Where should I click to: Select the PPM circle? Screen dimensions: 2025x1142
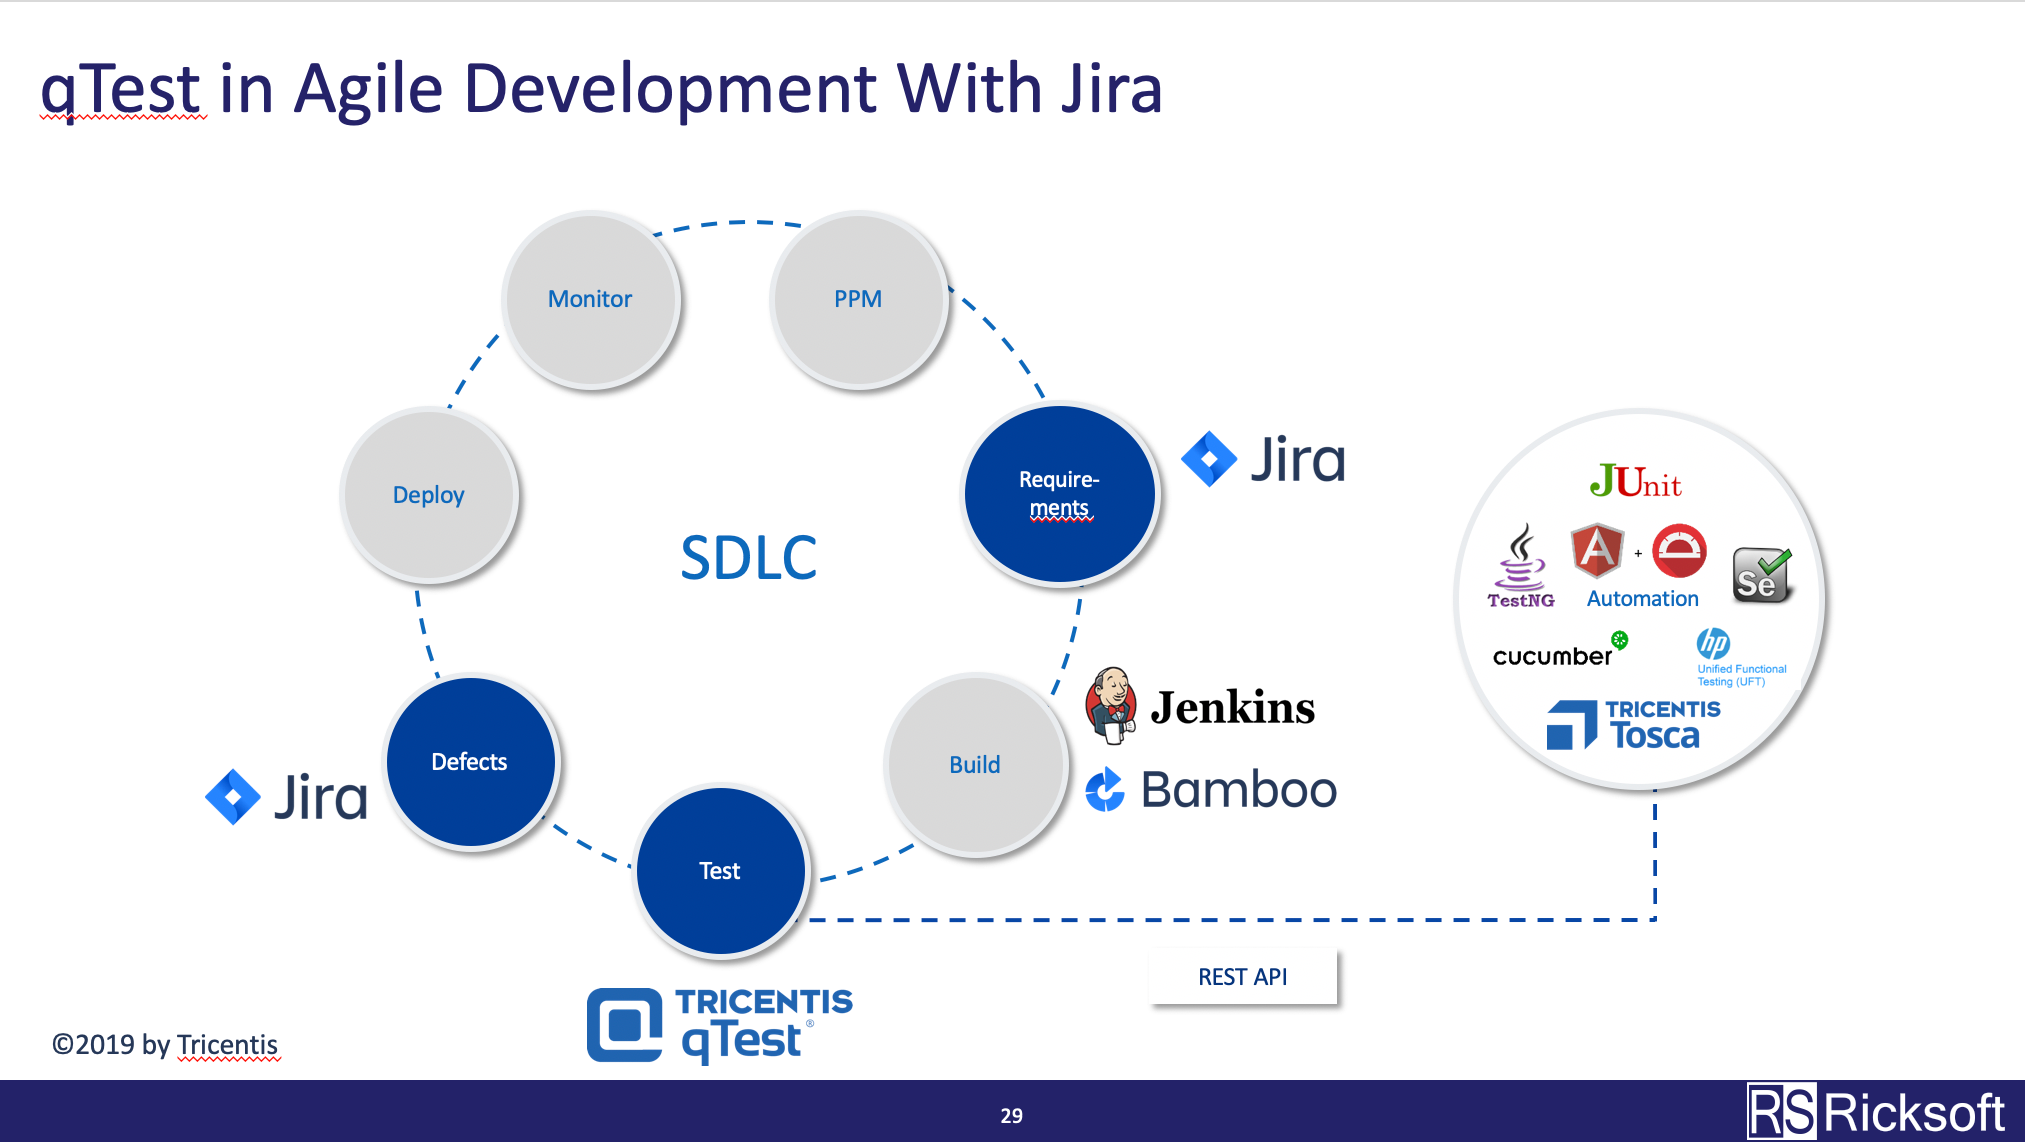[x=859, y=299]
